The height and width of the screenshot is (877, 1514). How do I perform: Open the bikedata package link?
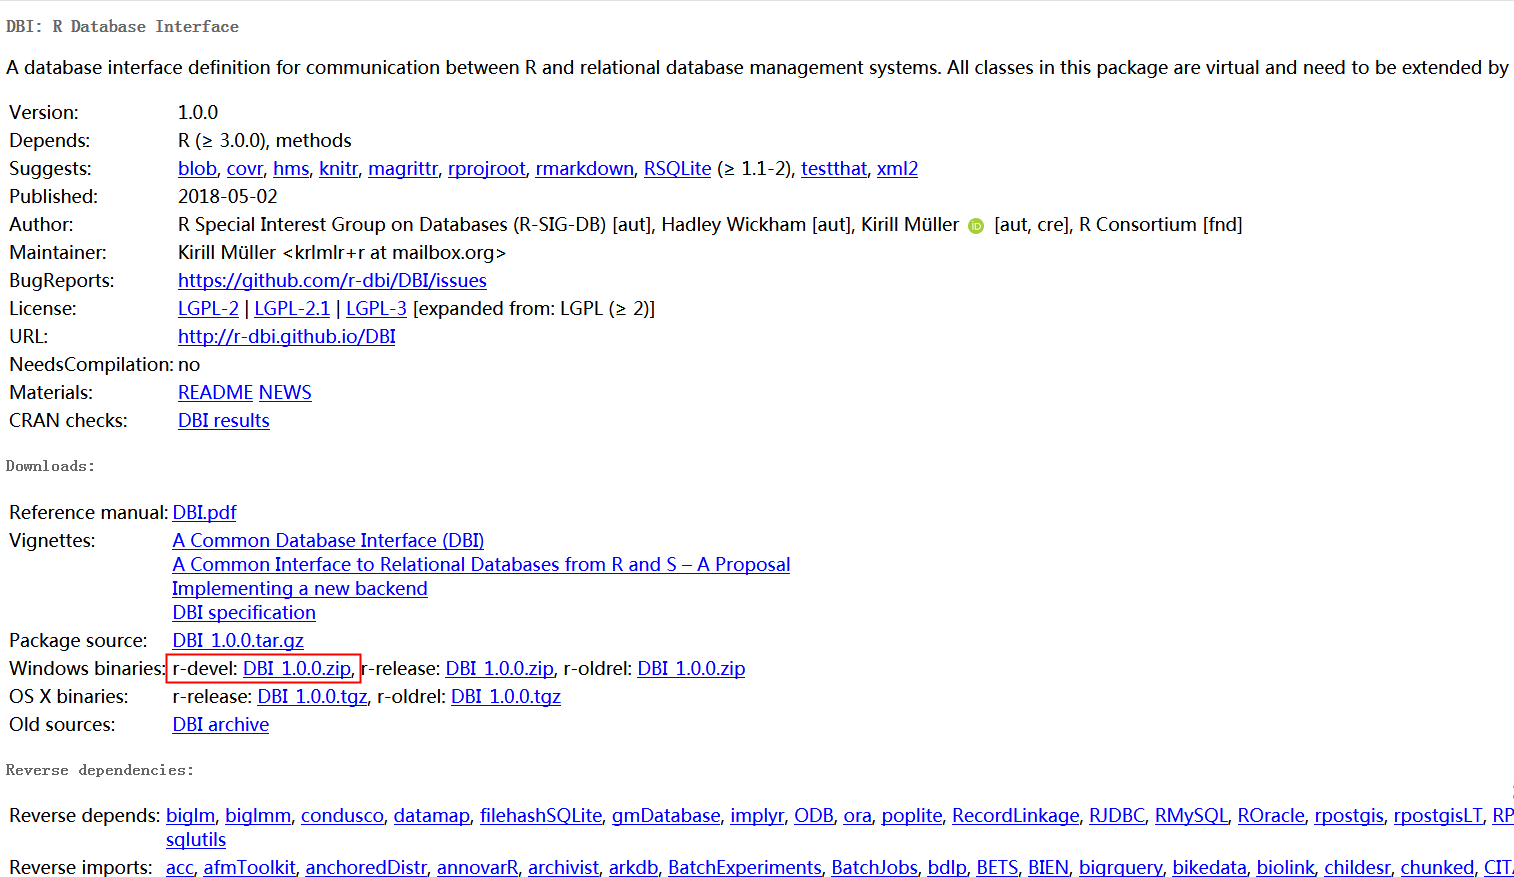(1210, 867)
